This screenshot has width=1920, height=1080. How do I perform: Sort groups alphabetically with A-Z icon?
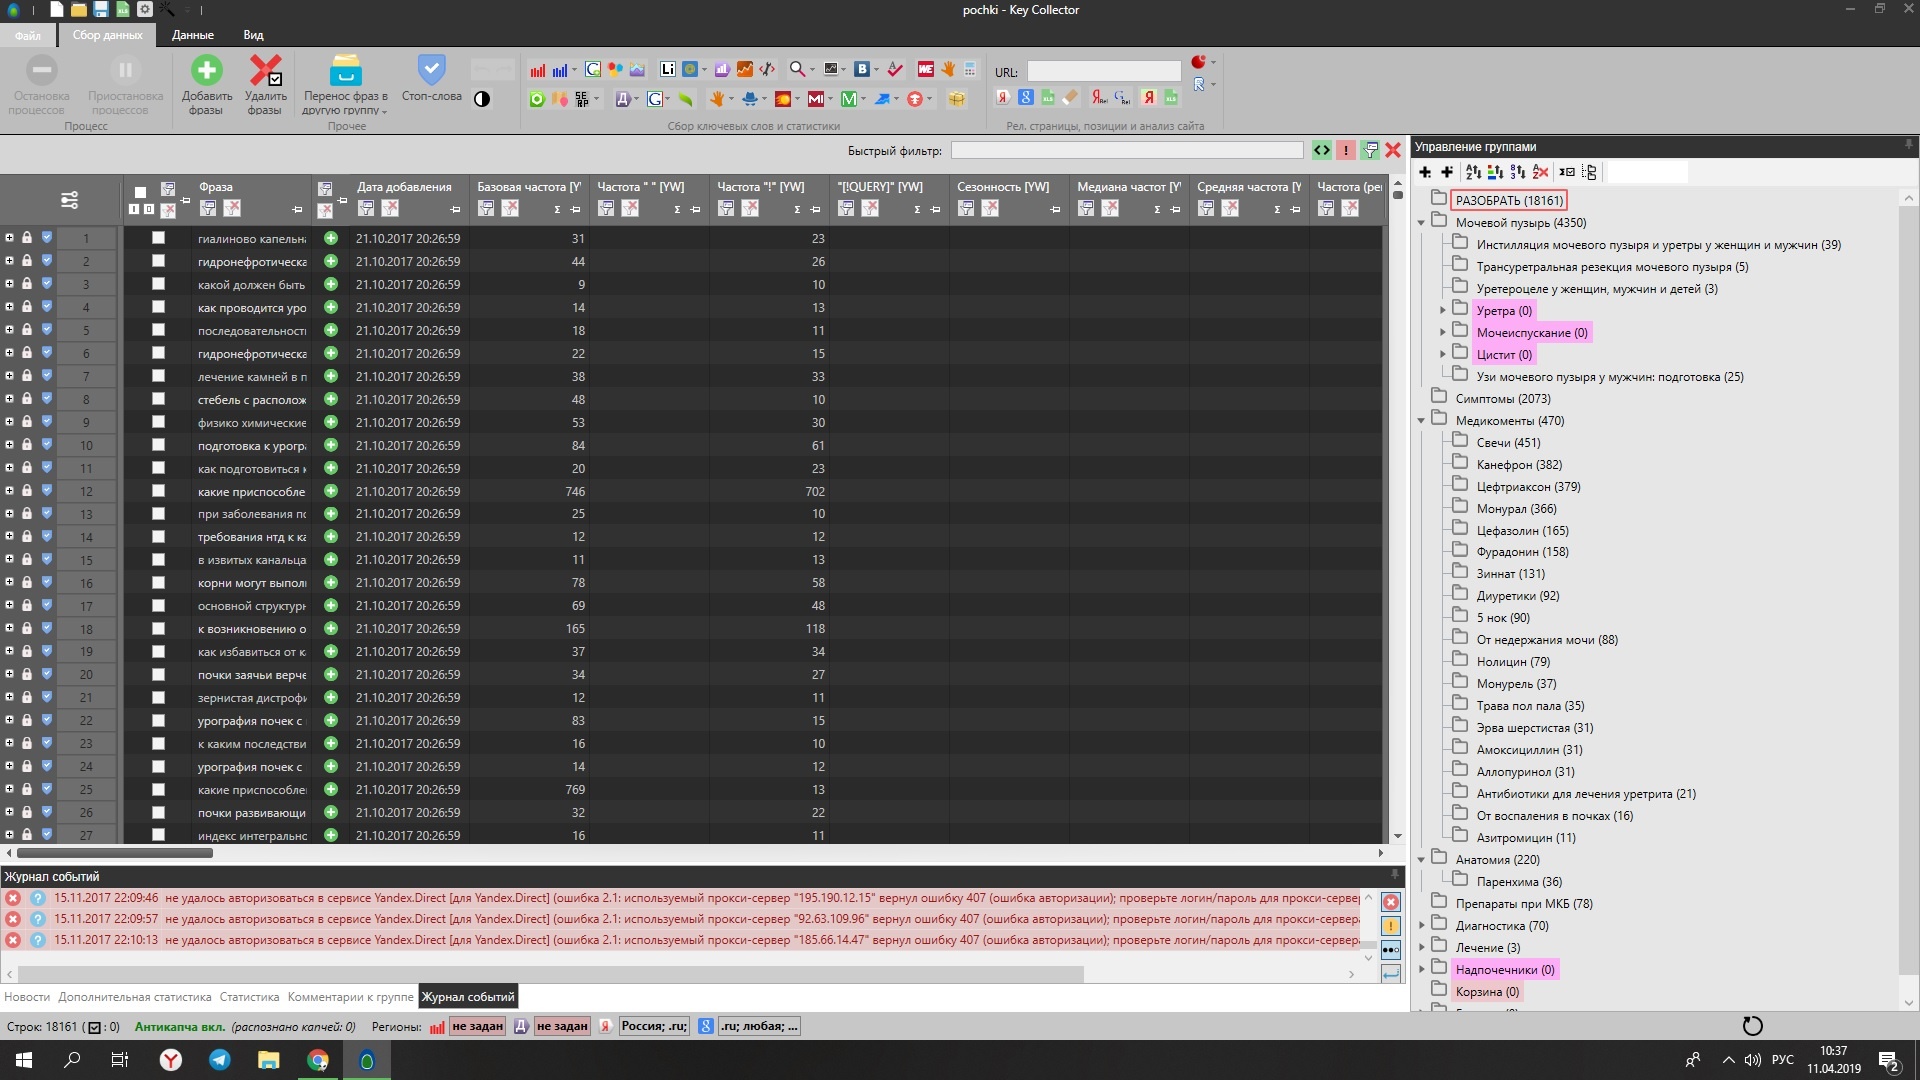point(1473,172)
